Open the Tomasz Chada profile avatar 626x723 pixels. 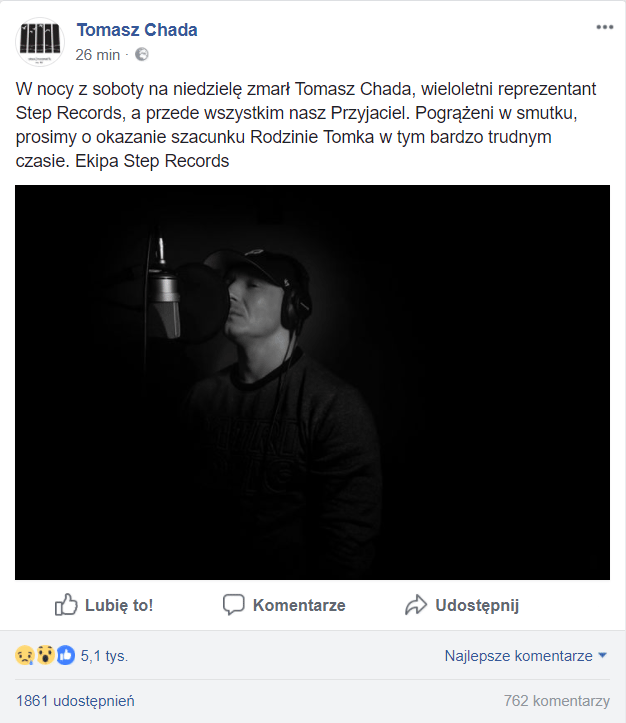pyautogui.click(x=41, y=41)
